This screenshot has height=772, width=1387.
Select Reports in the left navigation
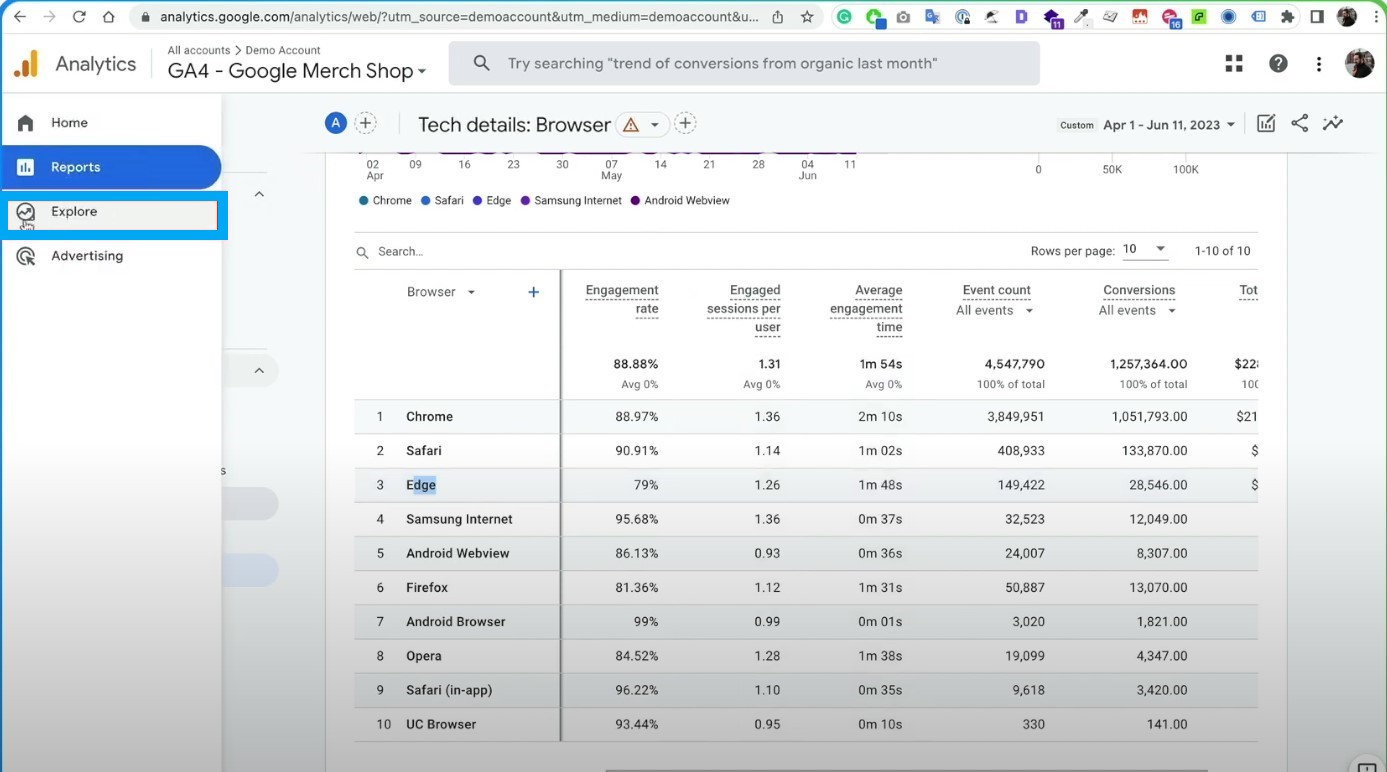(111, 167)
